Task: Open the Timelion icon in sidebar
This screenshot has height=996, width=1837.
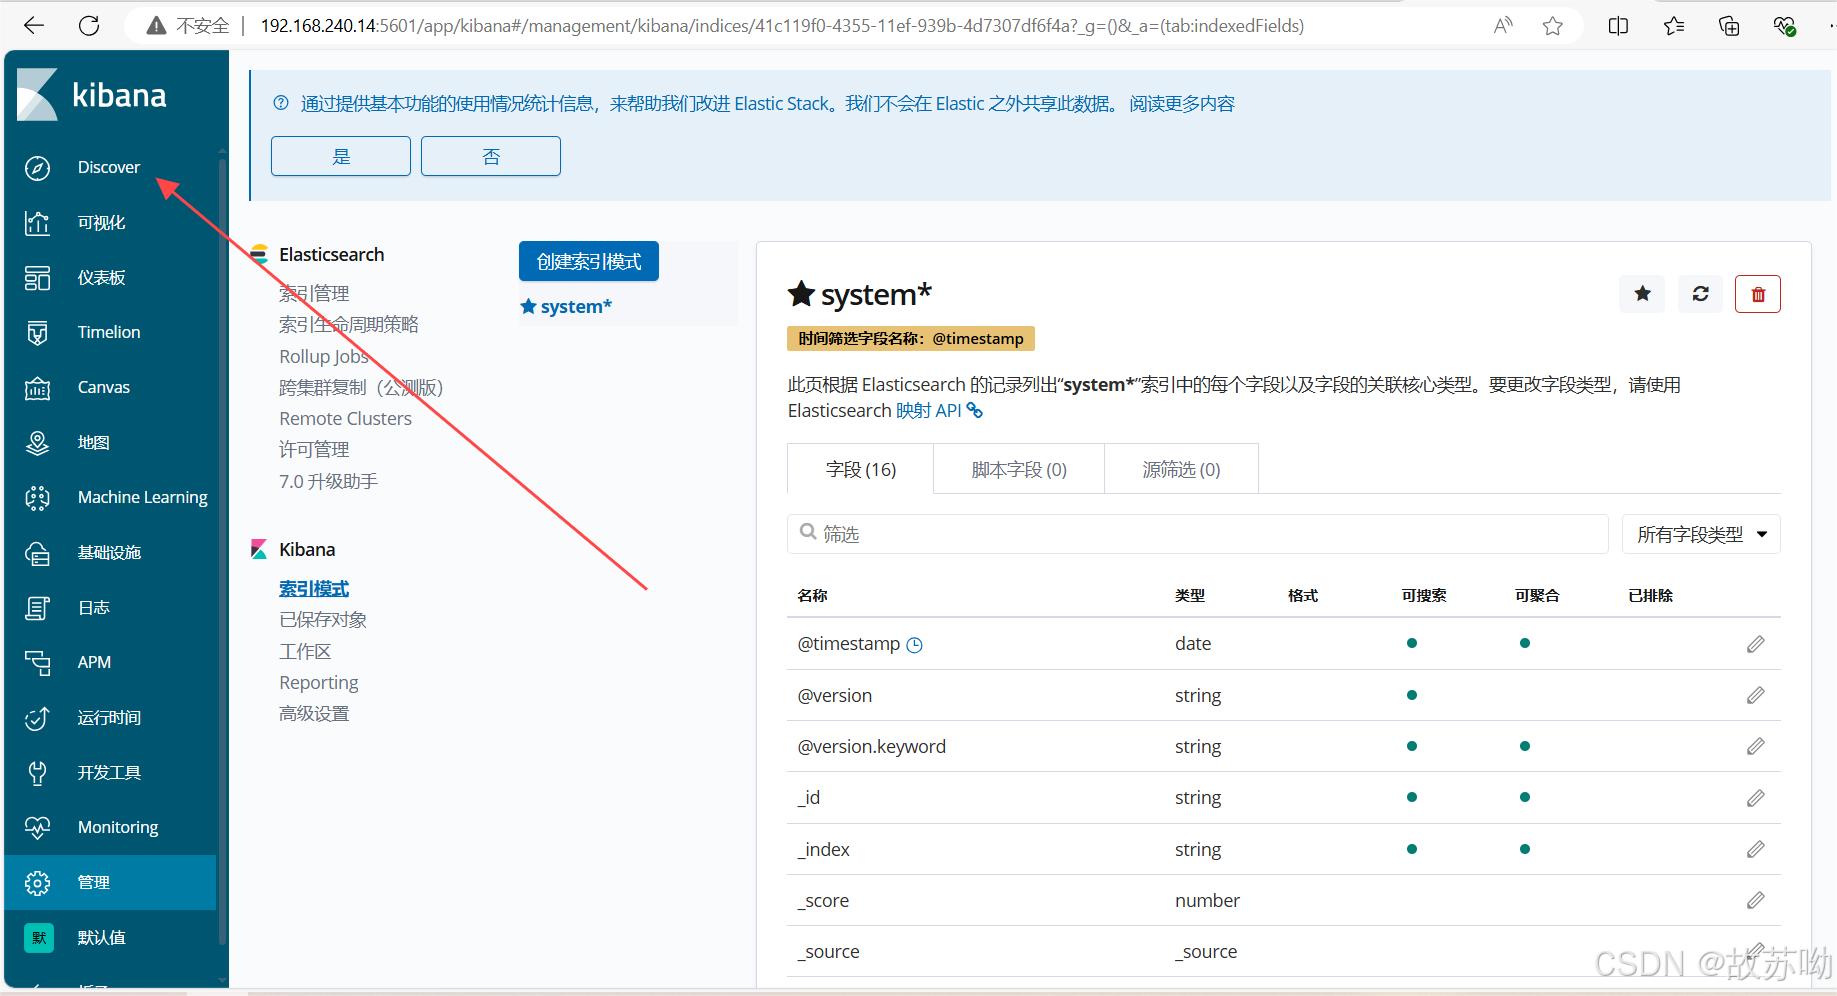Action: [37, 333]
